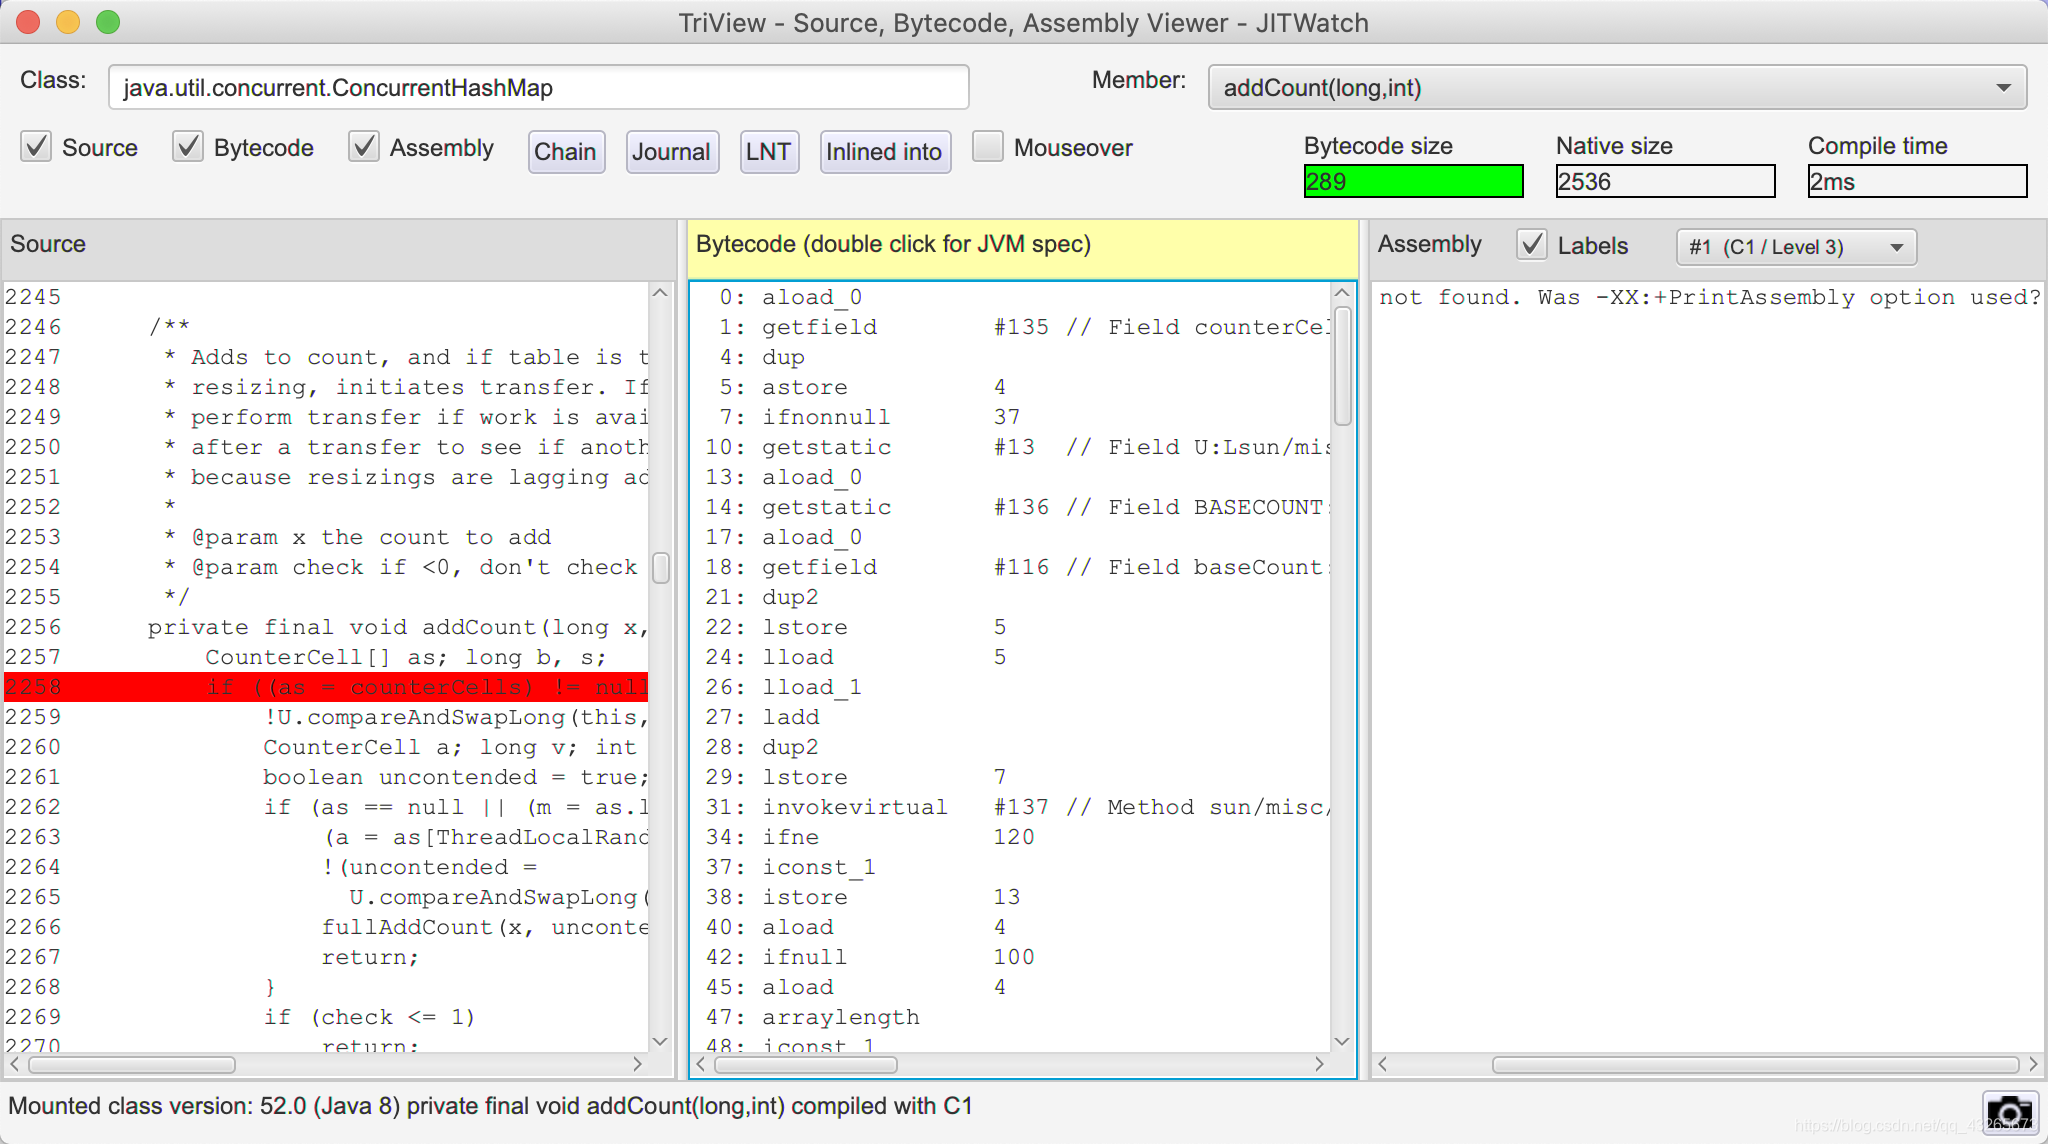
Task: Open the Member dropdown showing addCount(long,int)
Action: tap(1617, 88)
